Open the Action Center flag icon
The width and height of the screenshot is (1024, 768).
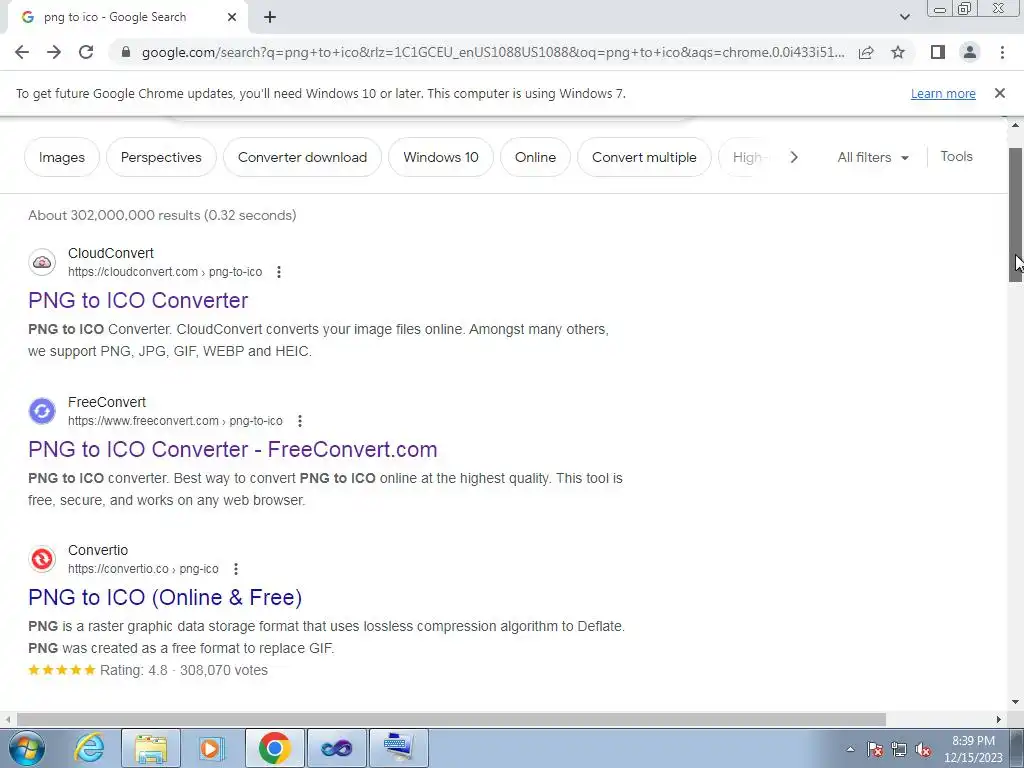pos(875,749)
